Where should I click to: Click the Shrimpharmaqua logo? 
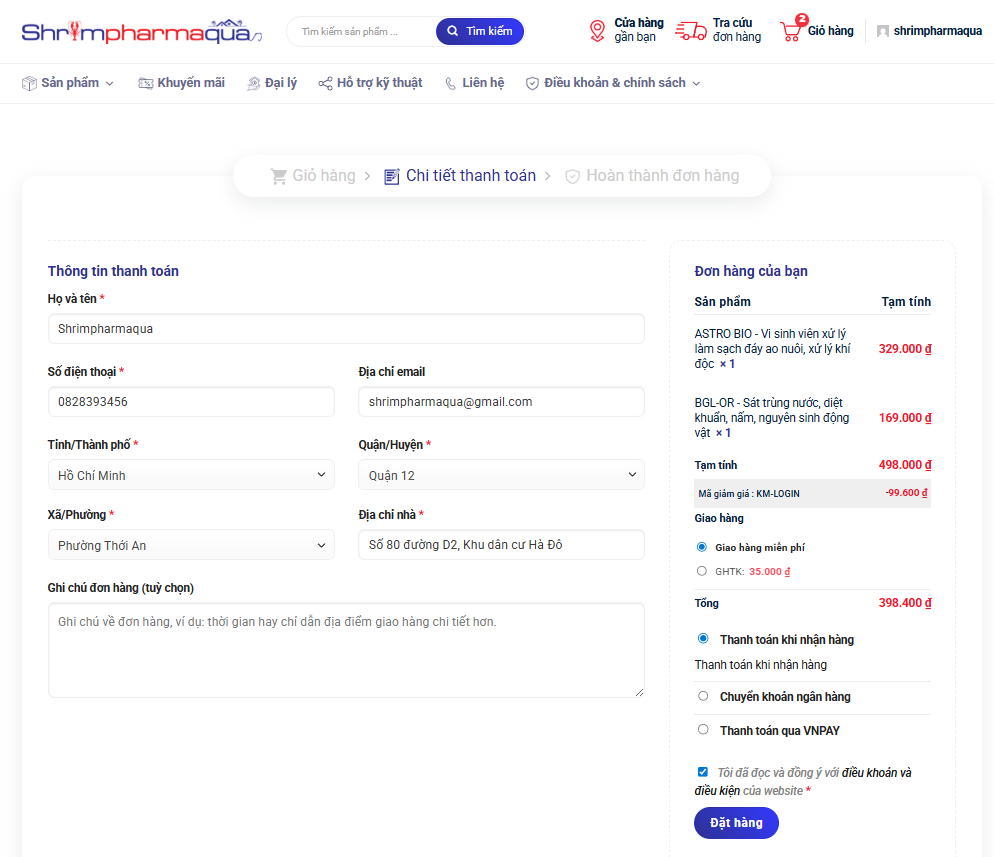coord(141,32)
